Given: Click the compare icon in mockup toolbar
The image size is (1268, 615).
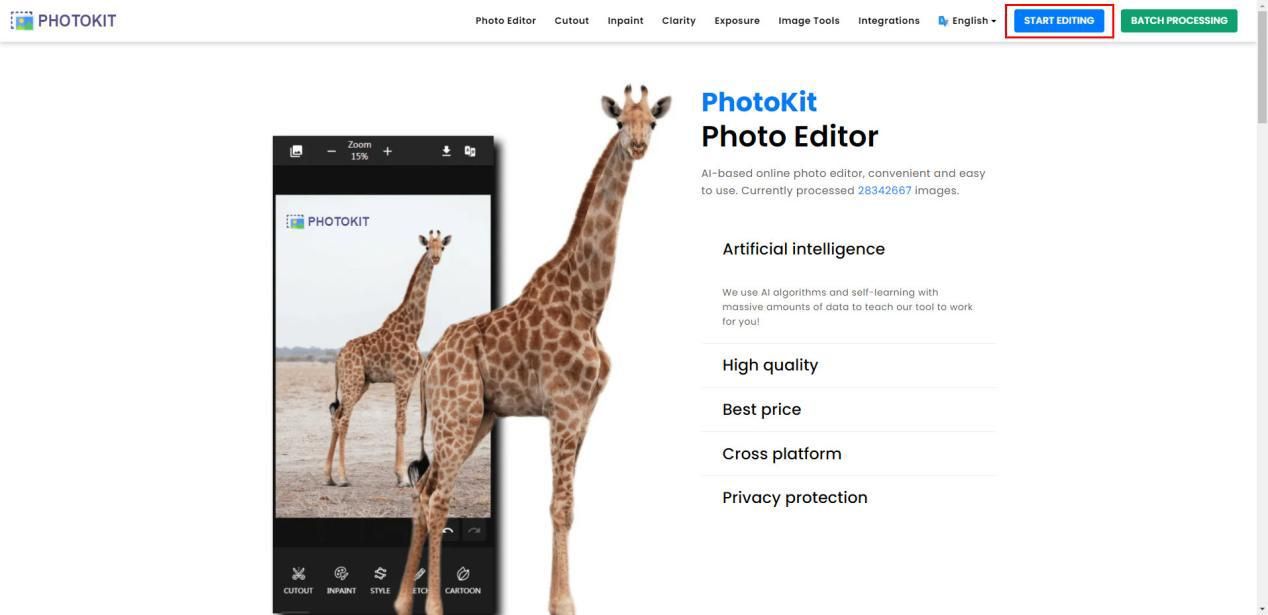Looking at the screenshot, I should click(x=470, y=151).
